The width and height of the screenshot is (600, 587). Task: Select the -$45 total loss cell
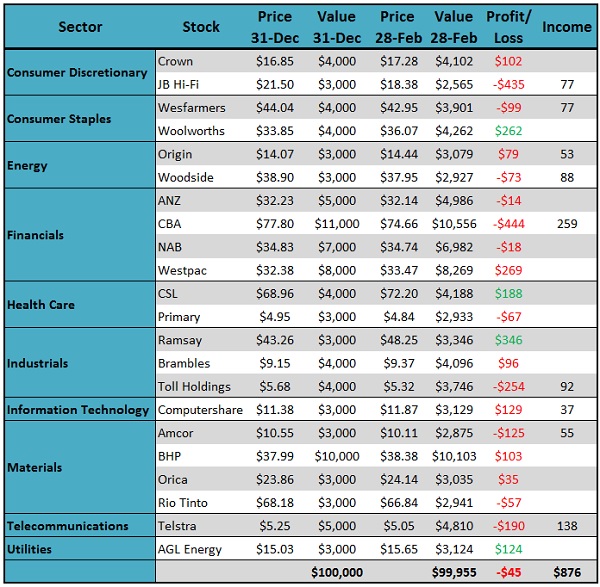tap(510, 572)
